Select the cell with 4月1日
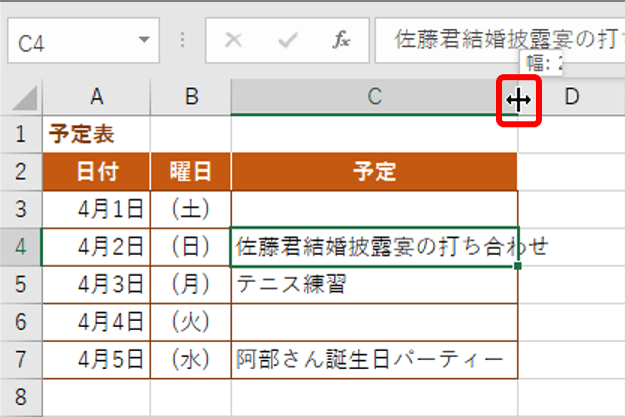The height and width of the screenshot is (417, 625). coord(96,209)
